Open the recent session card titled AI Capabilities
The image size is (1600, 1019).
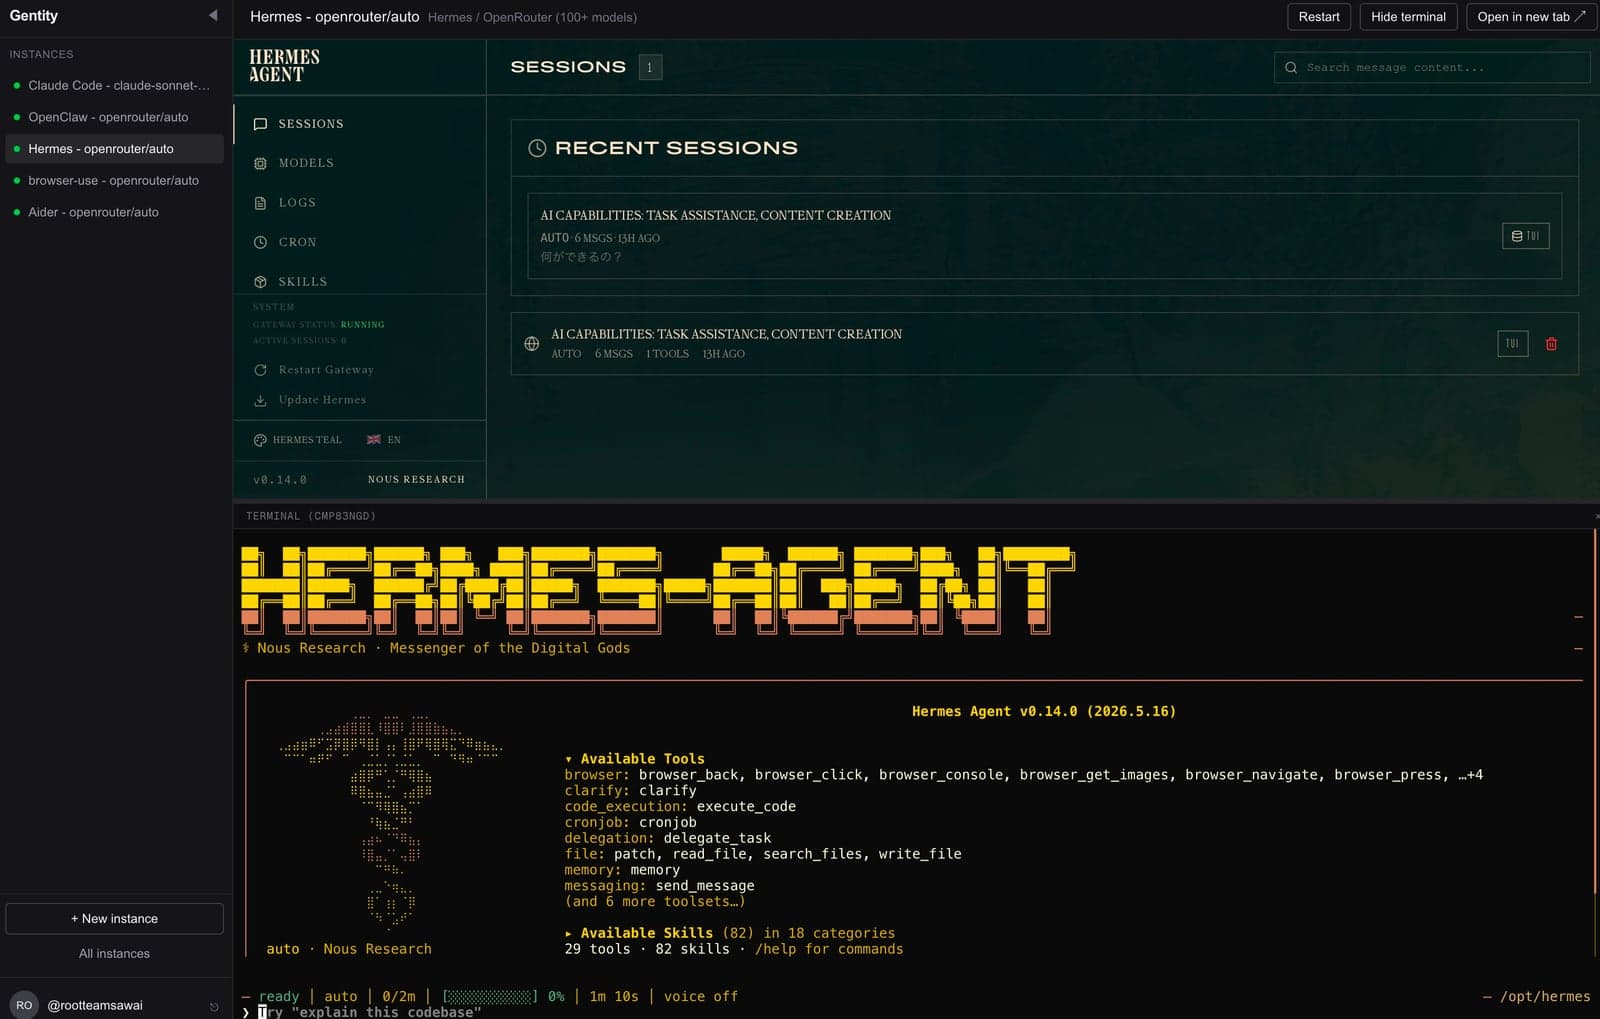click(1044, 236)
